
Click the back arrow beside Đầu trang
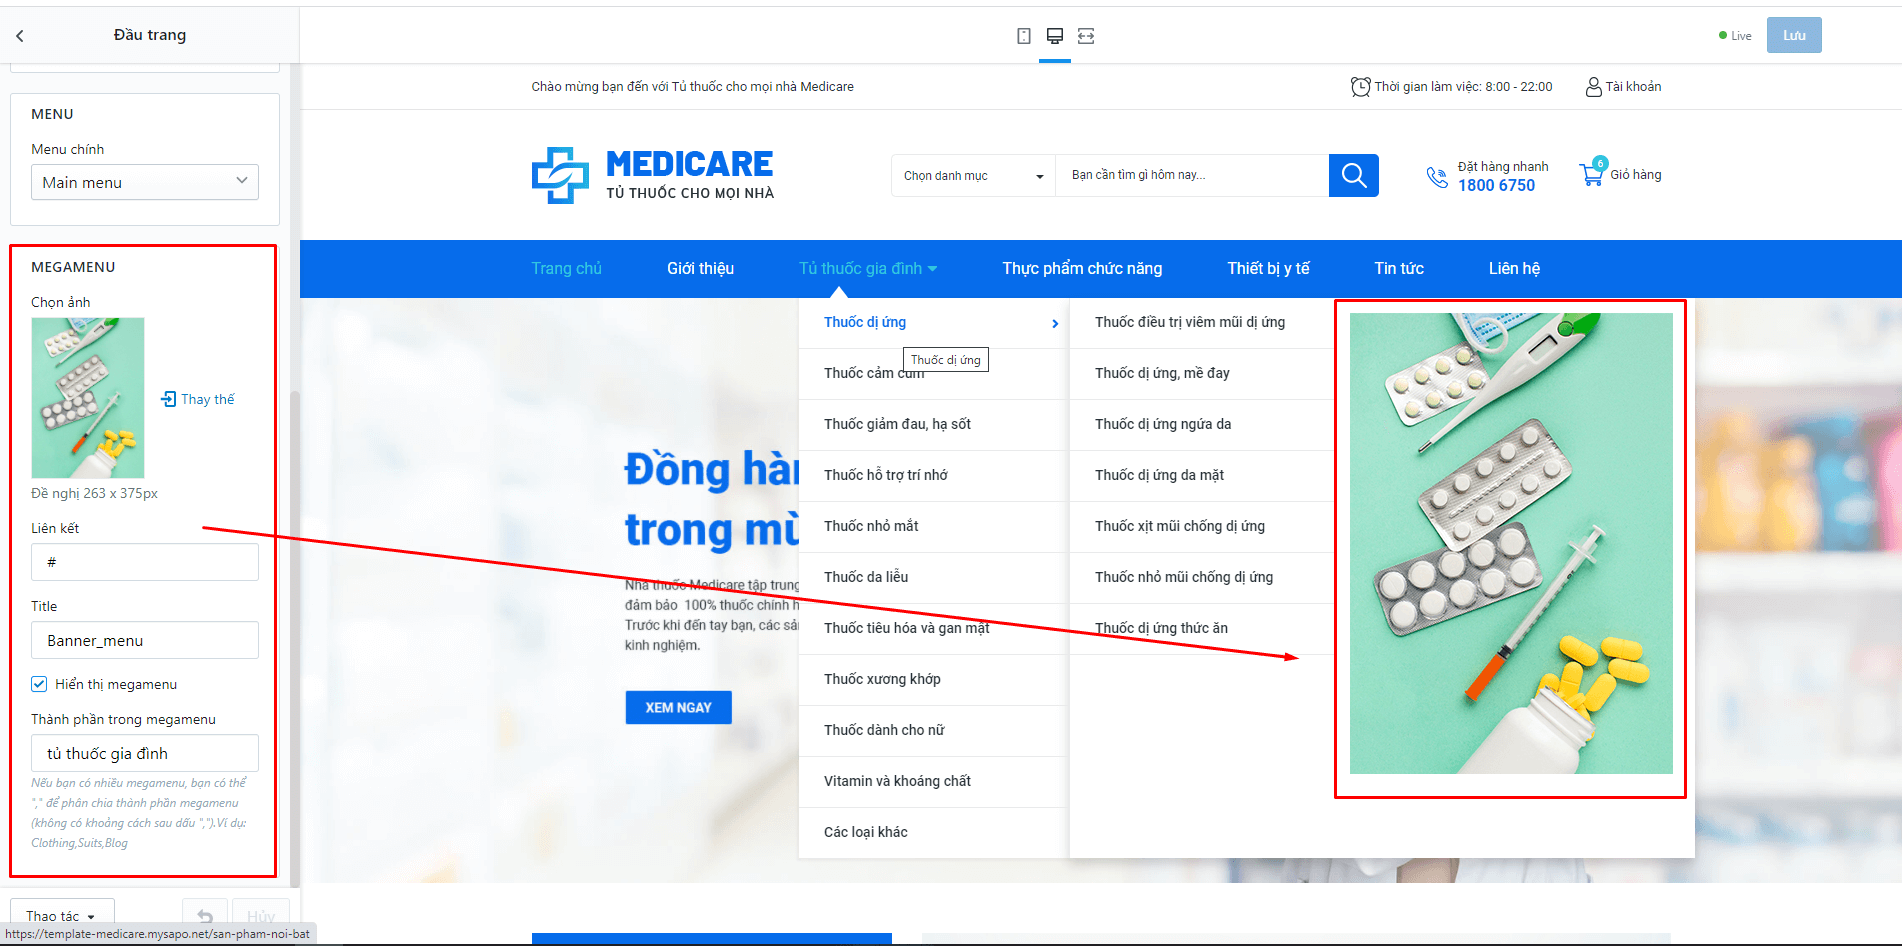pos(20,36)
